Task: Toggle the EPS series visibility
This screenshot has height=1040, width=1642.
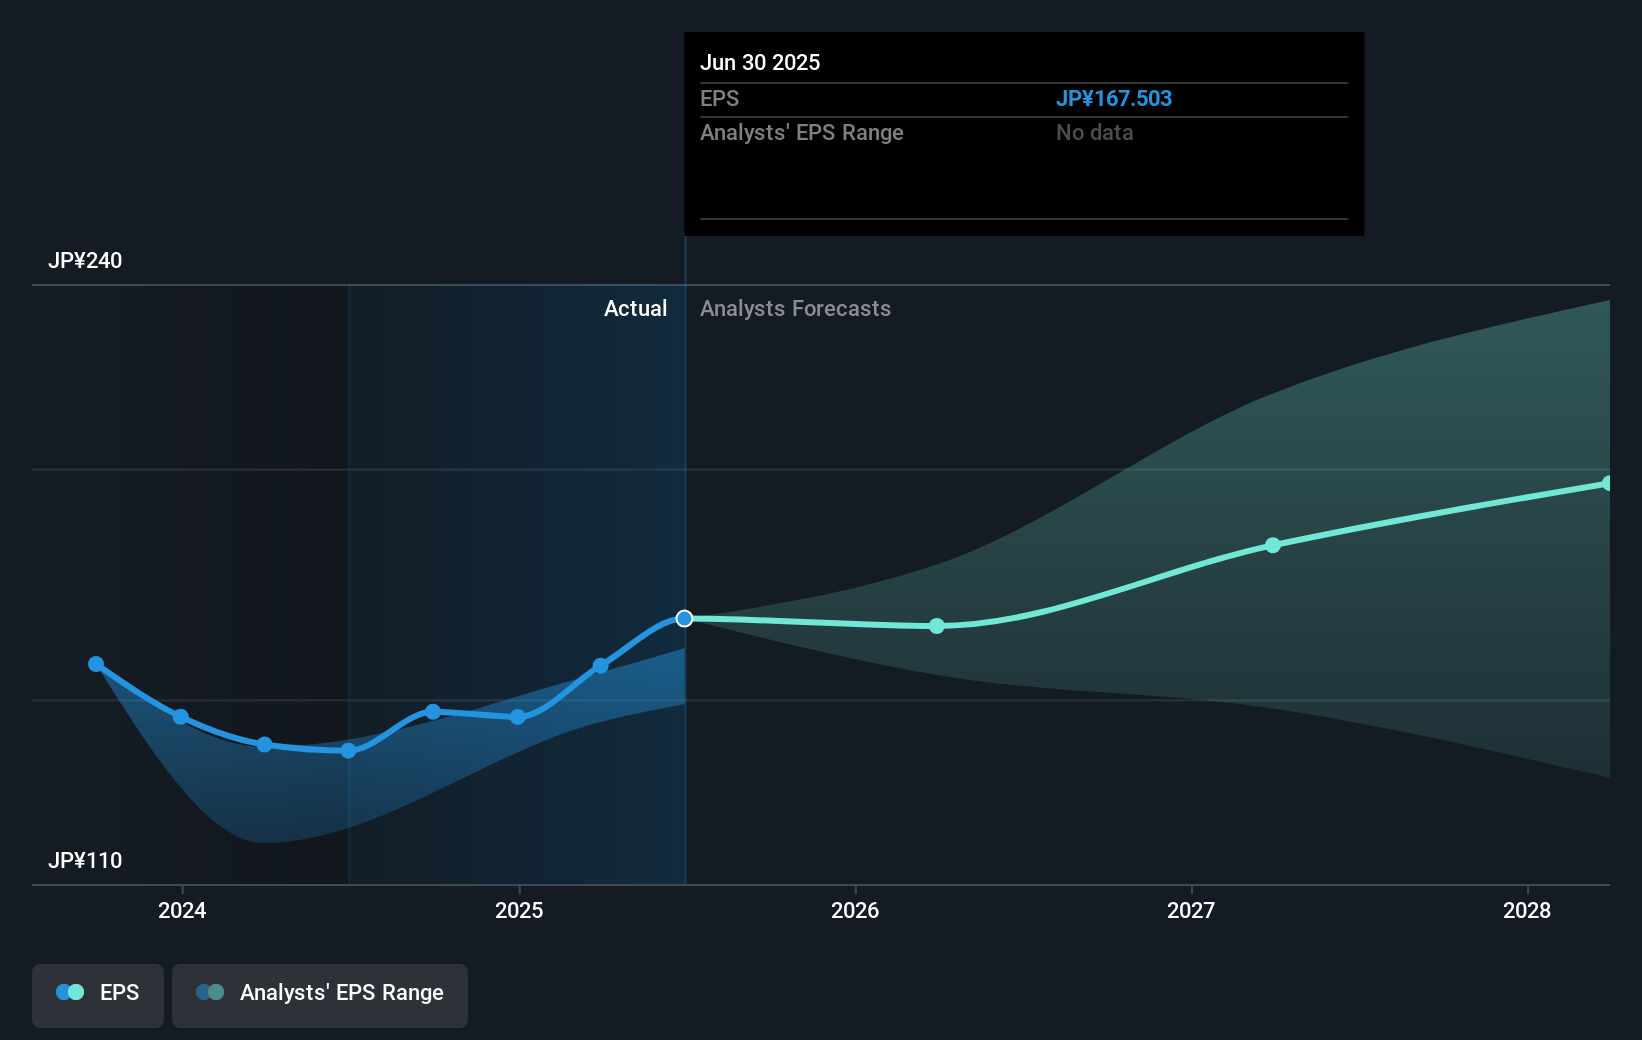Action: 97,994
